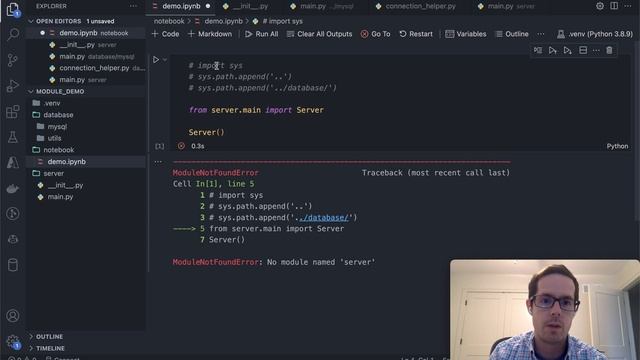The width and height of the screenshot is (640, 360).
Task: Add a Code cell
Action: (x=165, y=34)
